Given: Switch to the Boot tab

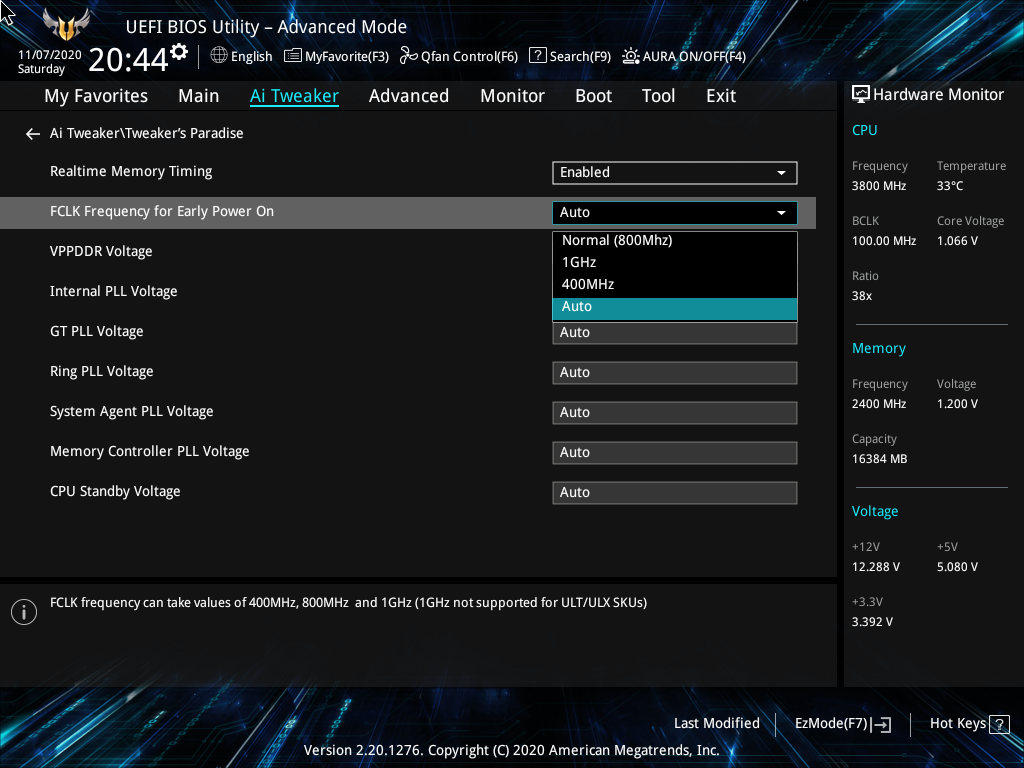Looking at the screenshot, I should pyautogui.click(x=594, y=96).
